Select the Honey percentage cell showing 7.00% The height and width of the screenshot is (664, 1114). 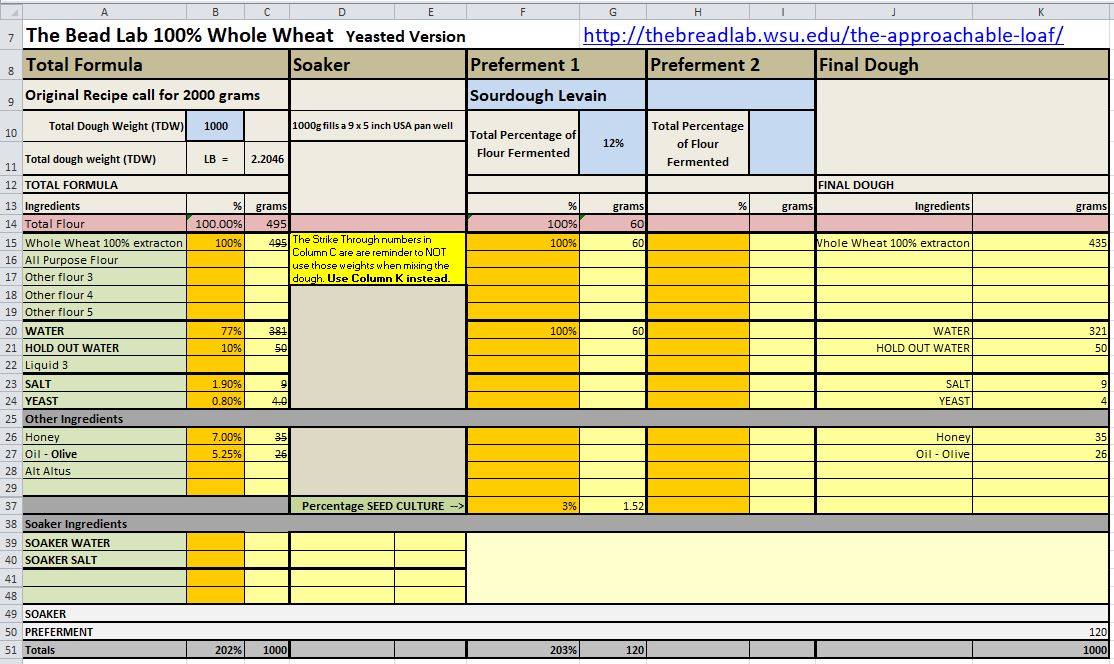click(215, 437)
